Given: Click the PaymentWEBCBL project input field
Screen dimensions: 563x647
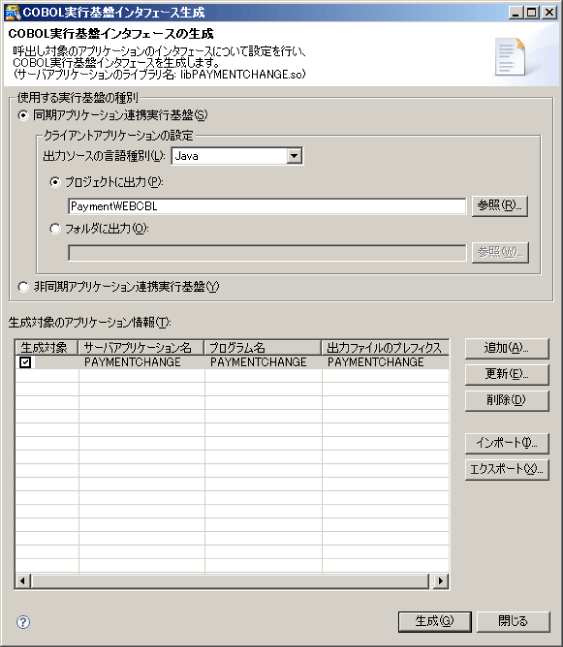Looking at the screenshot, I should click(267, 206).
